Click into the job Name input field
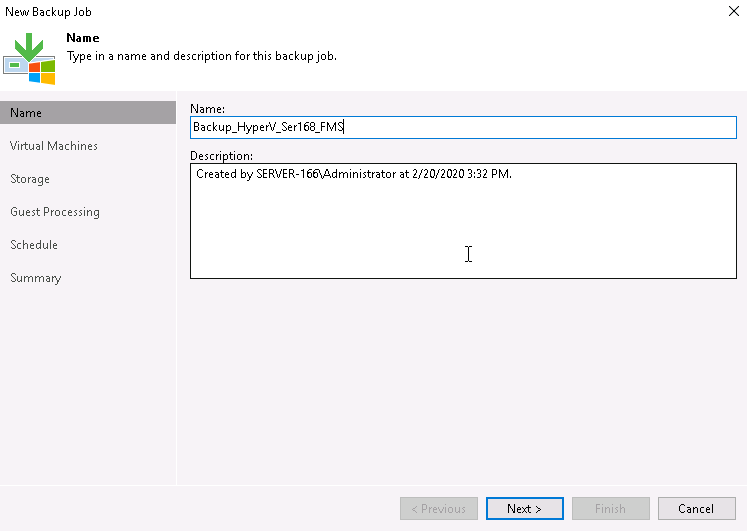 462,127
